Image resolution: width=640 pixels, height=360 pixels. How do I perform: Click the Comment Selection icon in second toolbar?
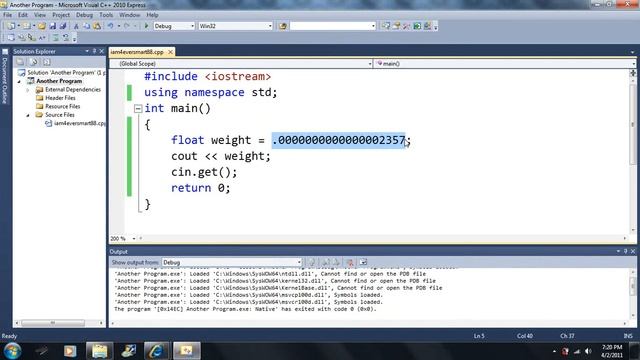(56, 38)
